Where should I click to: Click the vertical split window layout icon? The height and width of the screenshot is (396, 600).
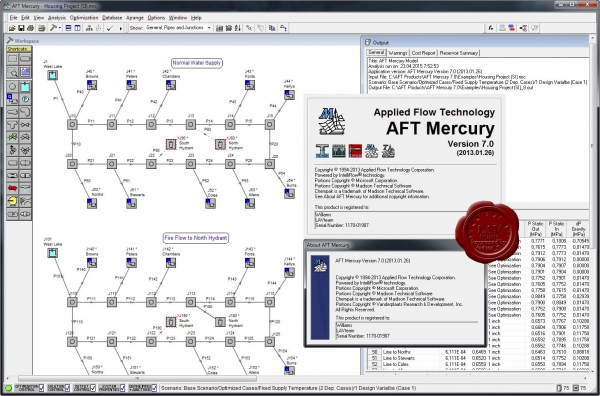pos(78,28)
